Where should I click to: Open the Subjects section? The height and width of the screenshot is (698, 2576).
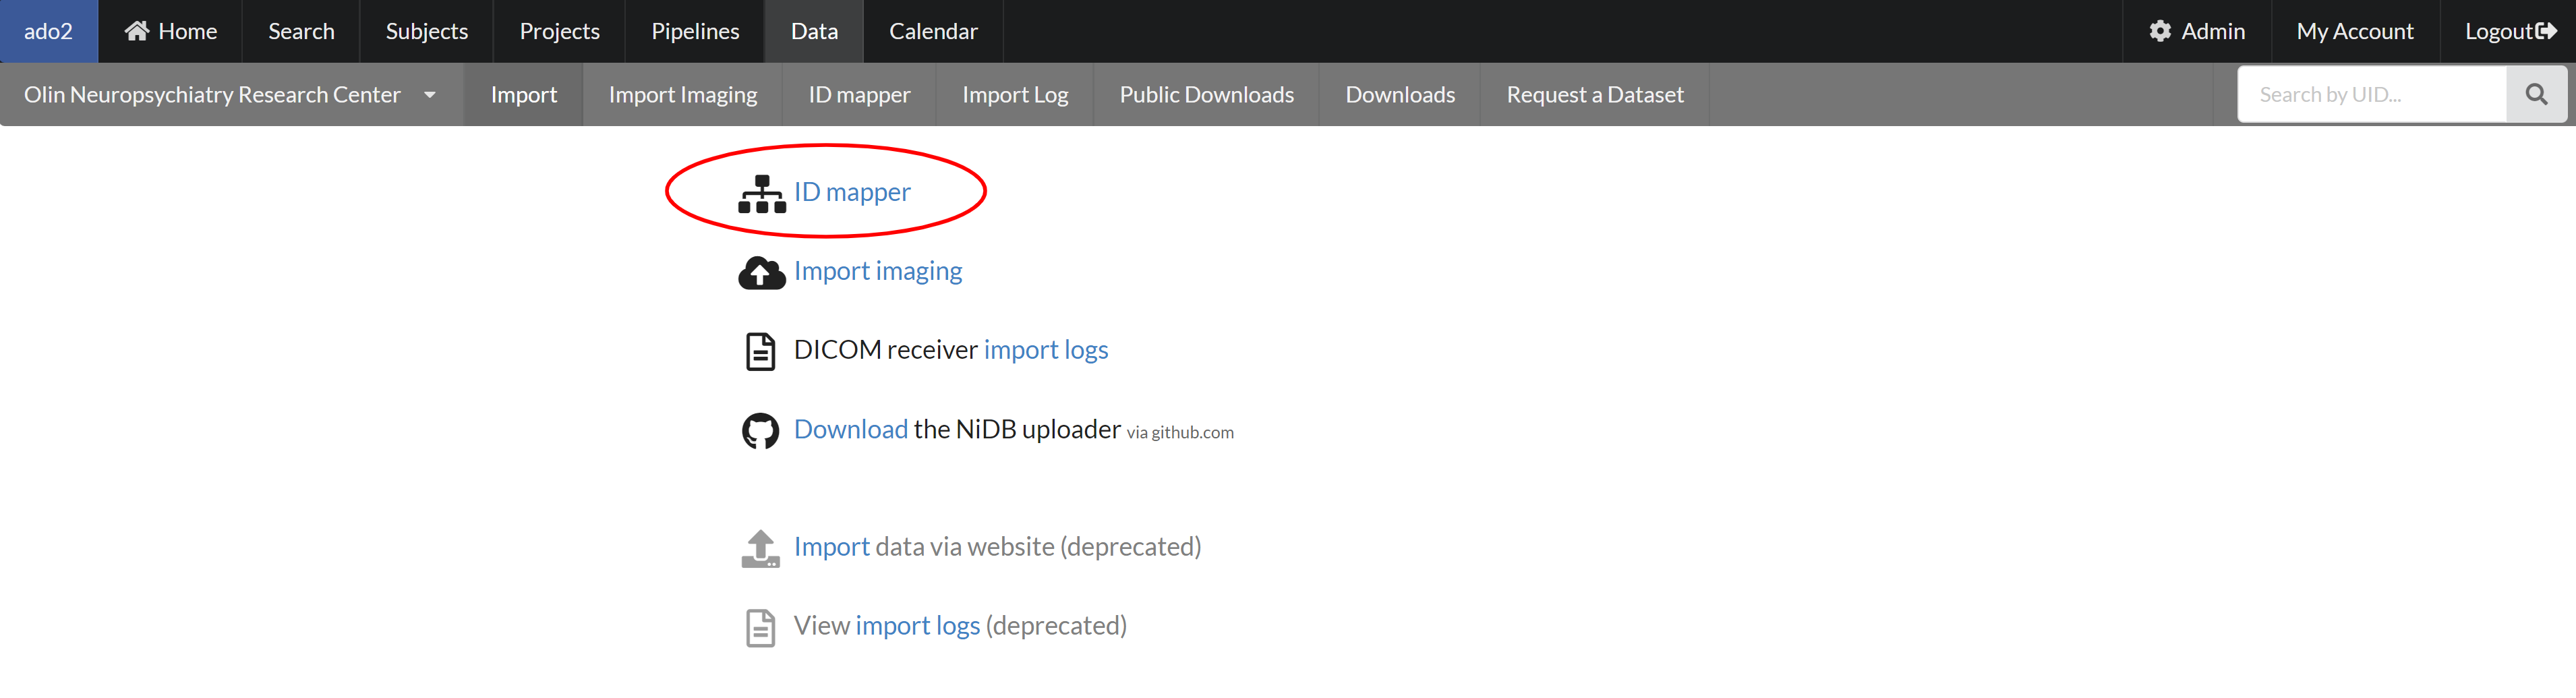click(426, 31)
